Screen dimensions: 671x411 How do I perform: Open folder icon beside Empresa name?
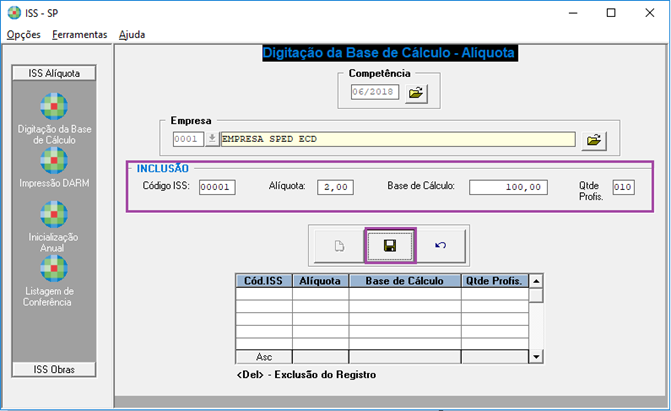[594, 140]
